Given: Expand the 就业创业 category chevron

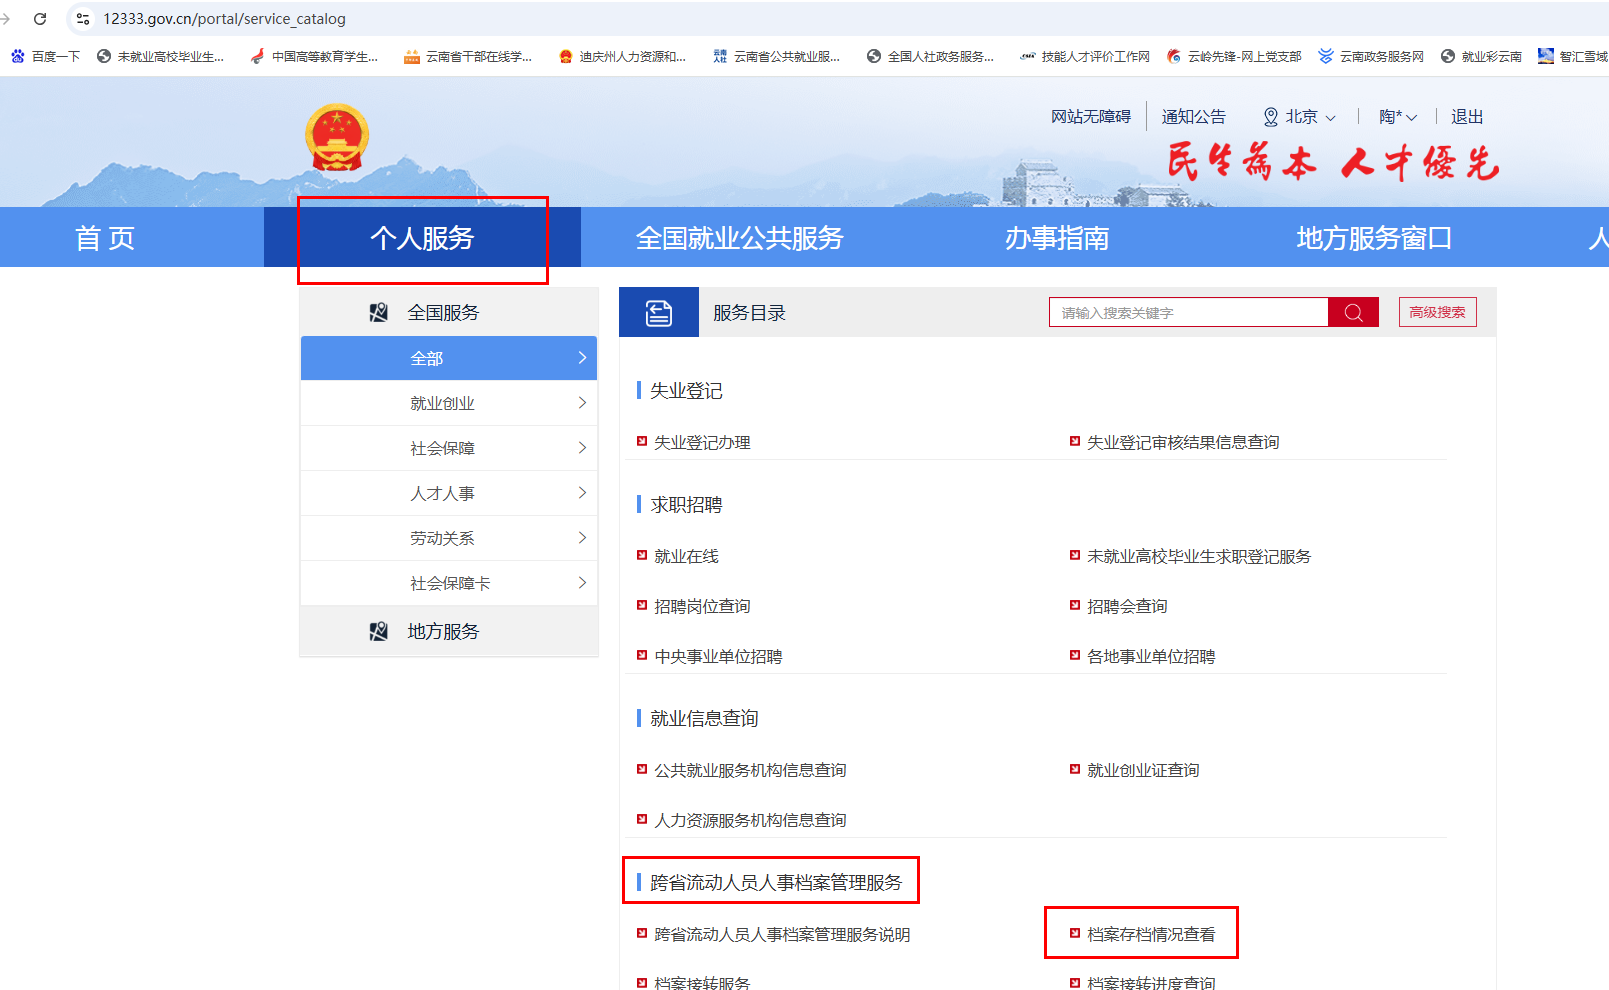Looking at the screenshot, I should (x=582, y=403).
